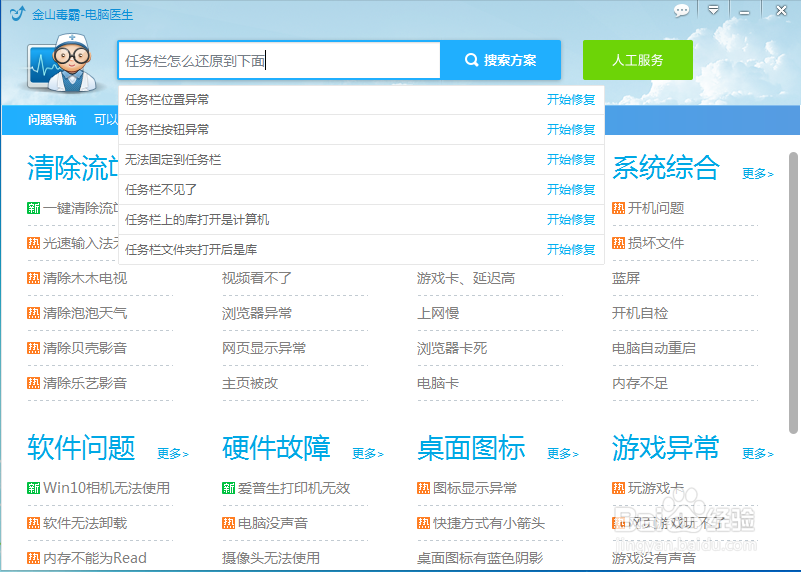Click new badge next to 爱普生打印机无效
The height and width of the screenshot is (572, 801).
(229, 488)
